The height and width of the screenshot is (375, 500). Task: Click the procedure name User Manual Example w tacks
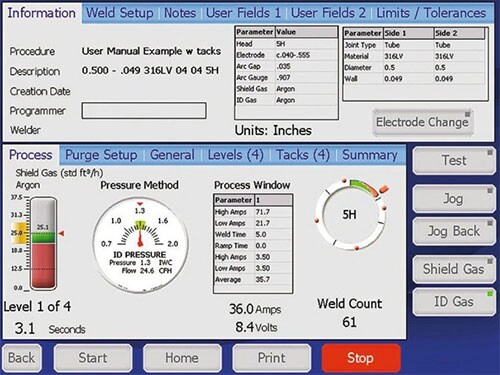click(151, 51)
